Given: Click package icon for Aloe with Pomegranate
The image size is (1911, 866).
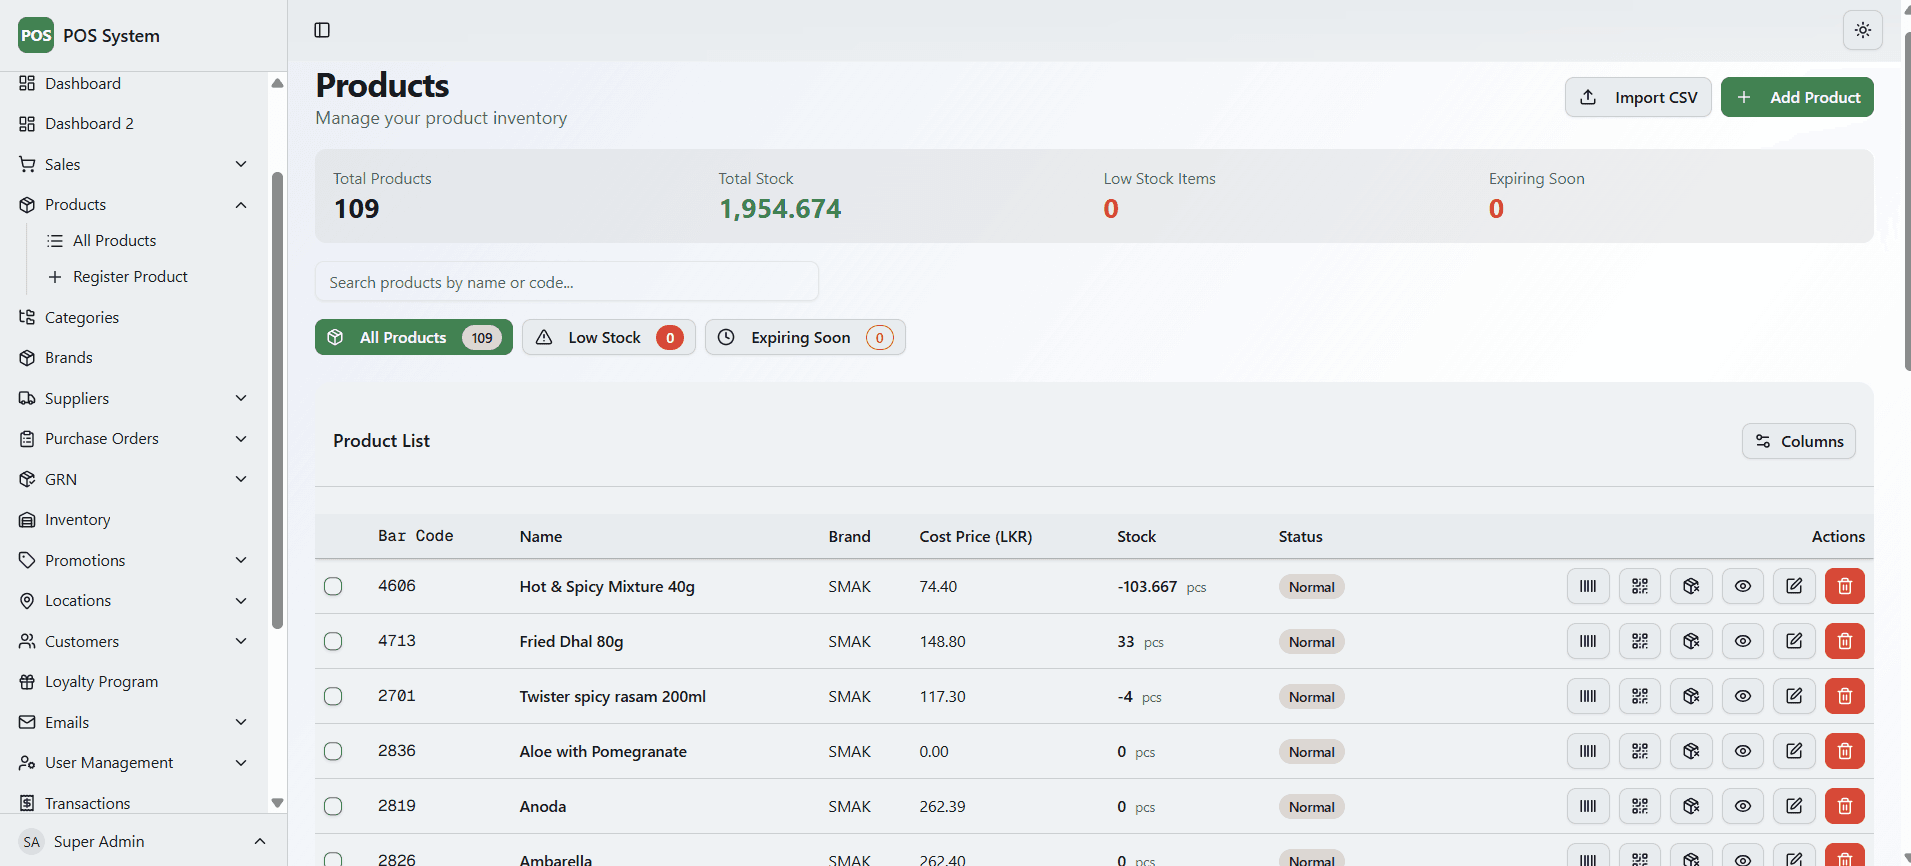Looking at the screenshot, I should coord(1691,751).
